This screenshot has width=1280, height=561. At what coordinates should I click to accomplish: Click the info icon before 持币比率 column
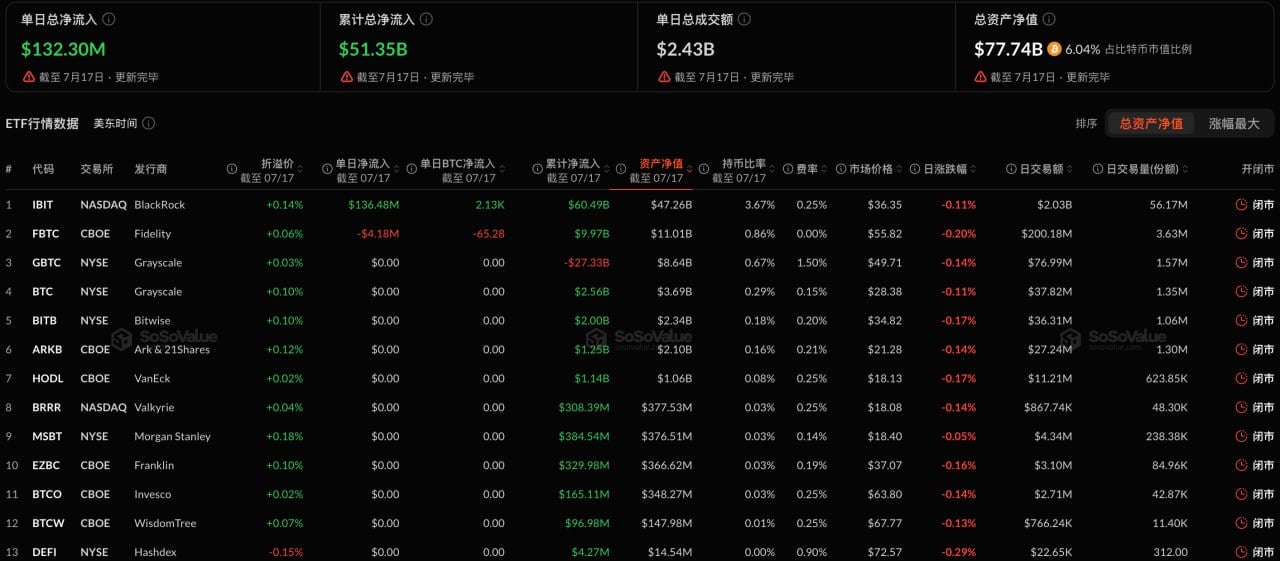coord(704,169)
